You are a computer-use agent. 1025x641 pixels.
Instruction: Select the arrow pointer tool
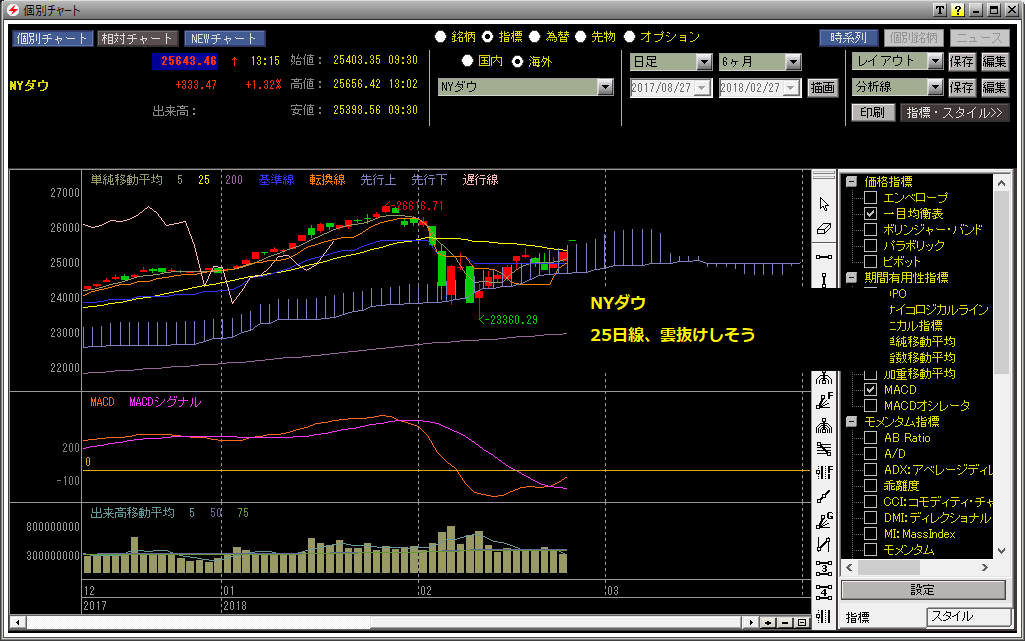824,204
